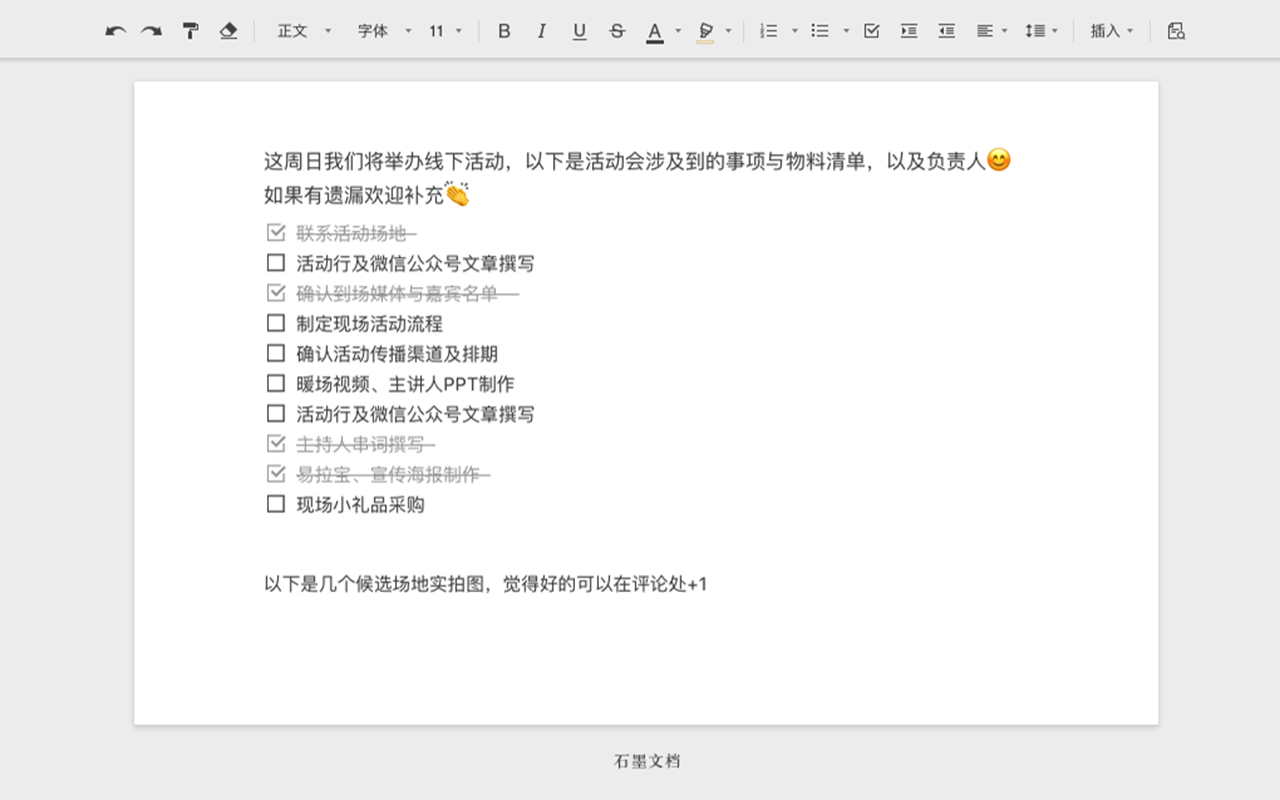Screen dimensions: 1280x800
Task: Click the smiling emoji after 负责人
Action: pyautogui.click(x=999, y=159)
